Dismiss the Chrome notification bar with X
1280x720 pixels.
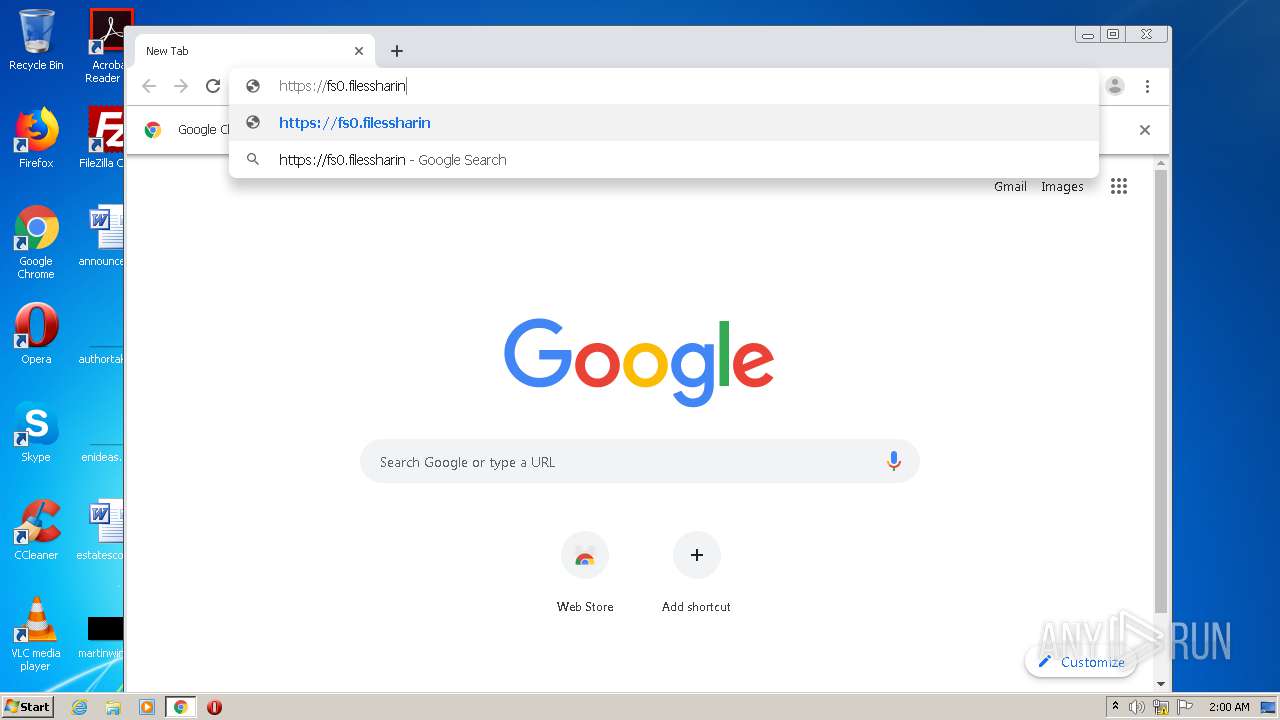point(1145,130)
